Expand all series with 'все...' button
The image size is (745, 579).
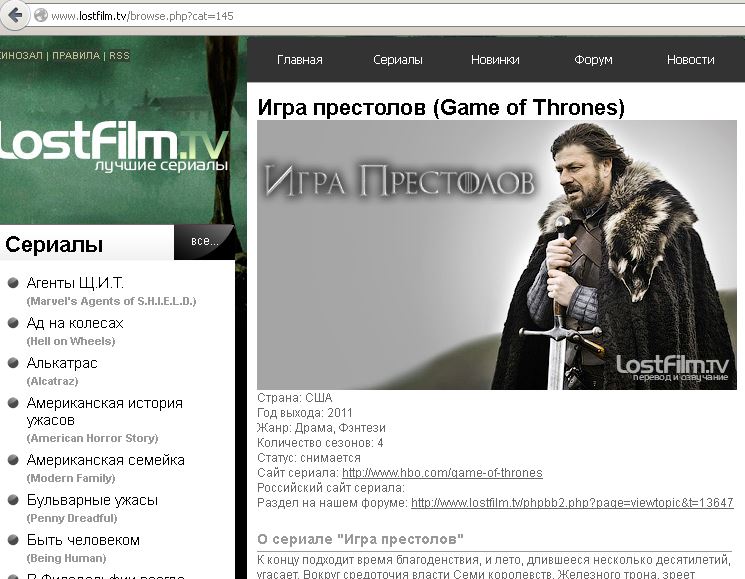203,242
